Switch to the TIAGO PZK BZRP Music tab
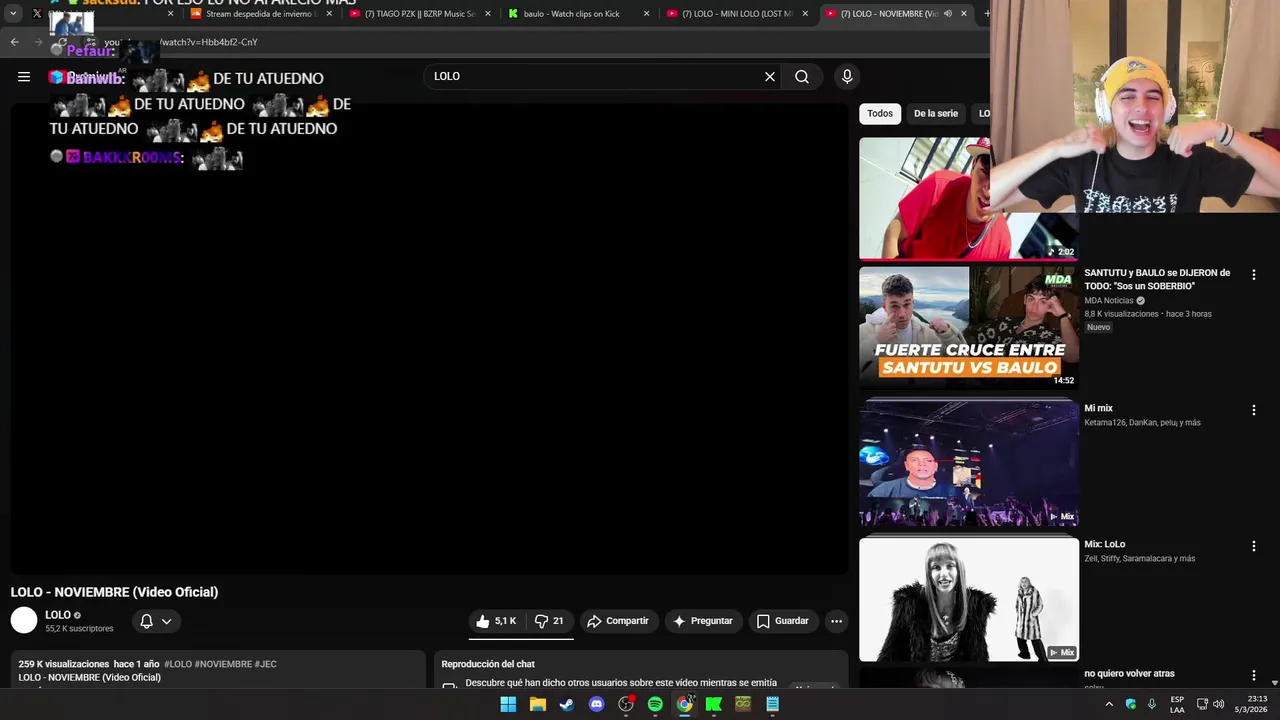This screenshot has height=720, width=1280. pyautogui.click(x=420, y=14)
